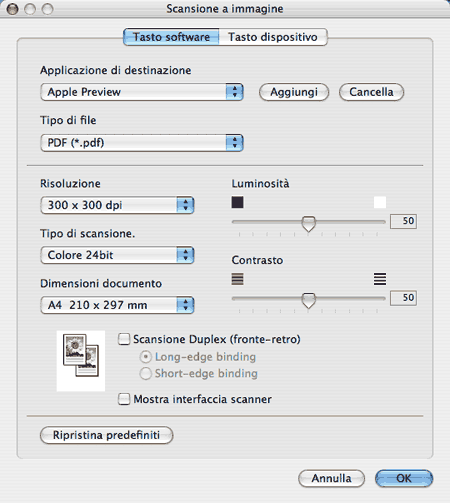The height and width of the screenshot is (503, 450).
Task: Click the Luminosità slider handle
Action: [x=308, y=224]
